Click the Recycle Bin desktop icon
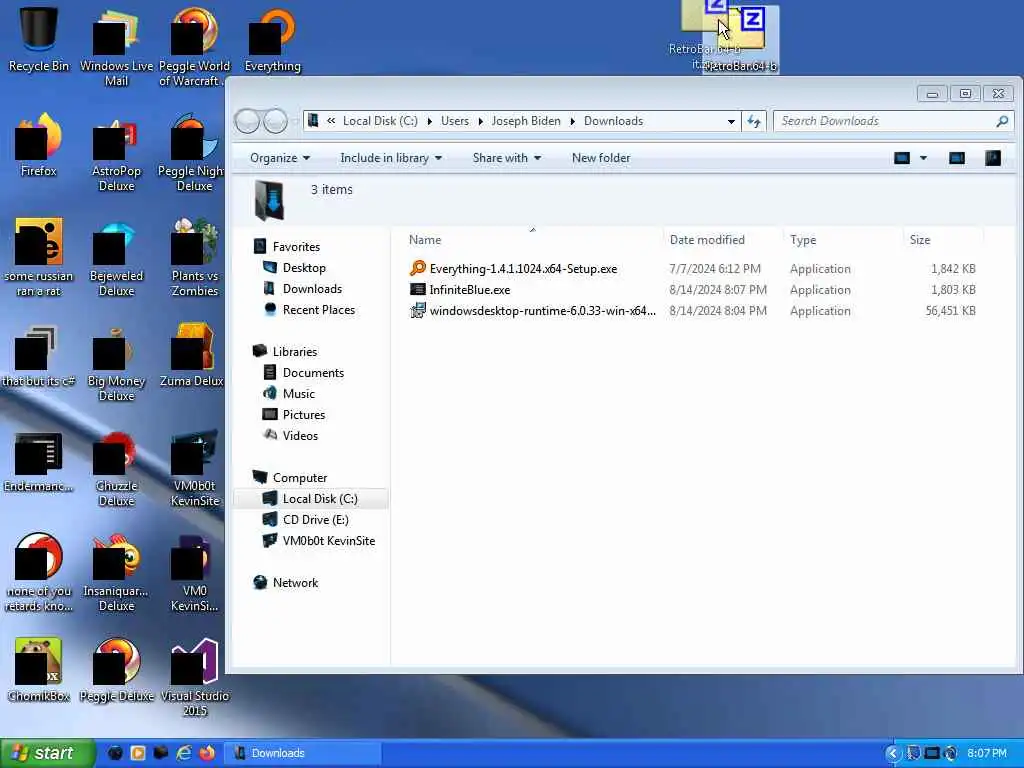 tap(39, 38)
